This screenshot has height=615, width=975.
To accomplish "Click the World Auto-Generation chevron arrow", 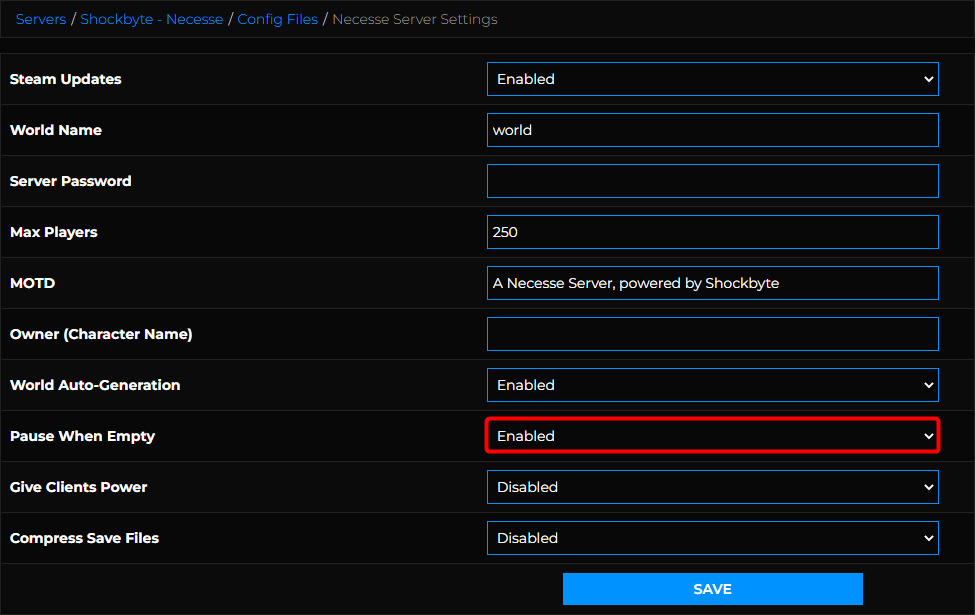I will 928,385.
